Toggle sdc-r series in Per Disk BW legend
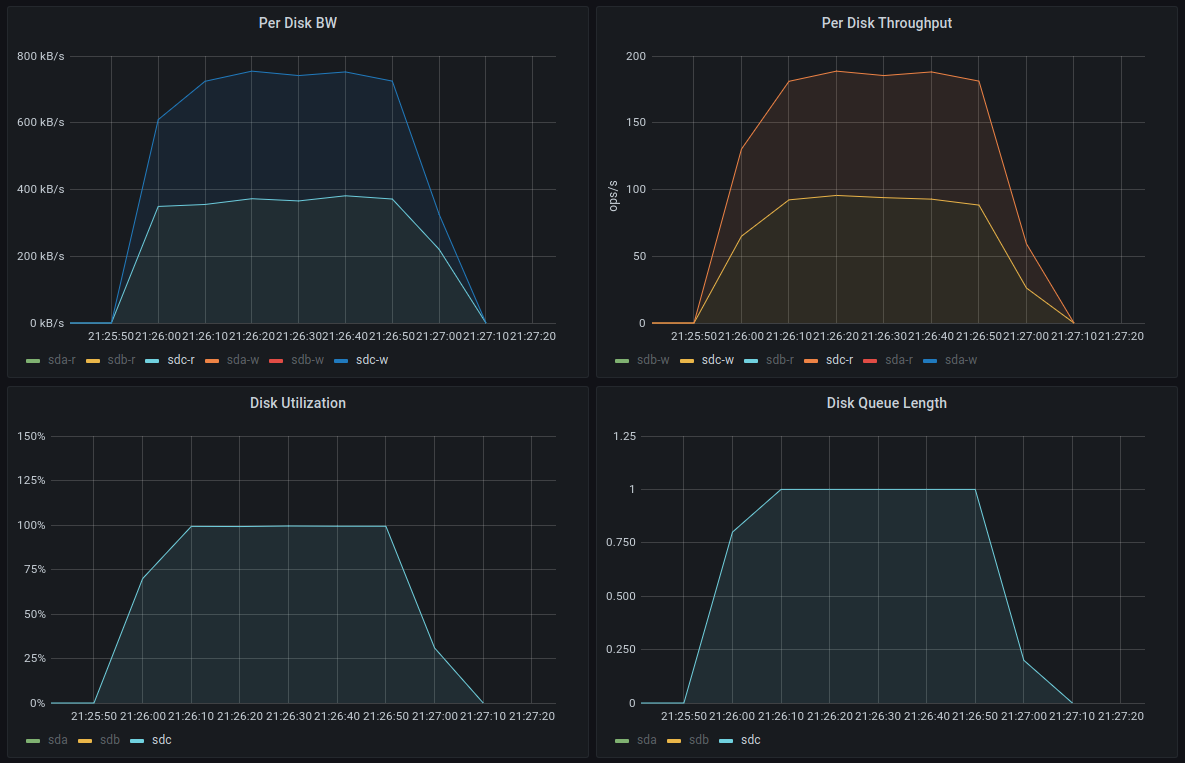 point(180,360)
